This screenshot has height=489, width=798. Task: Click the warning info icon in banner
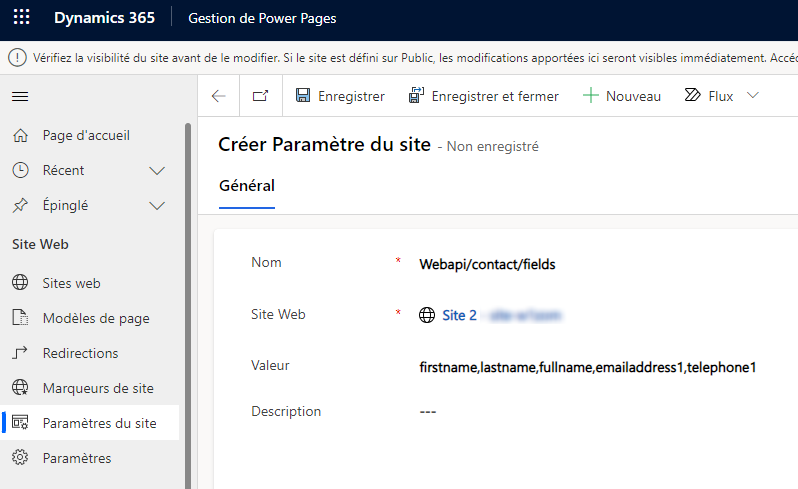17,57
